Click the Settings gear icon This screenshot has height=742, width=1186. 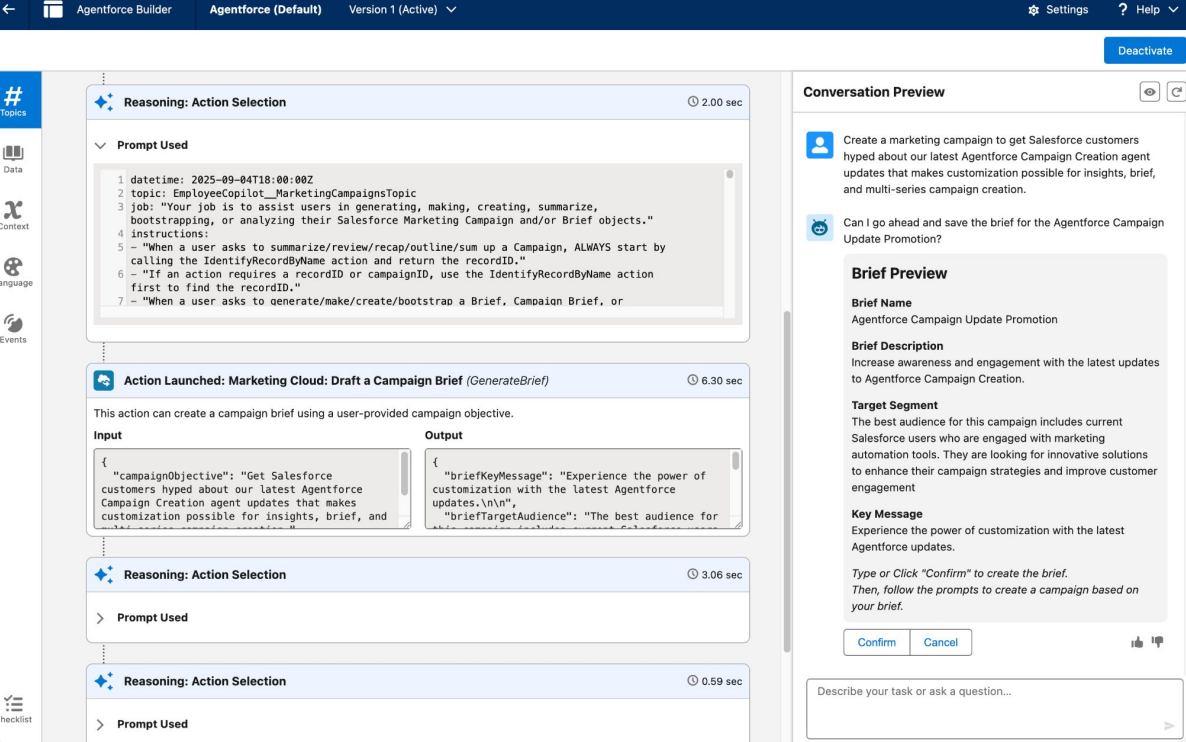click(1033, 10)
